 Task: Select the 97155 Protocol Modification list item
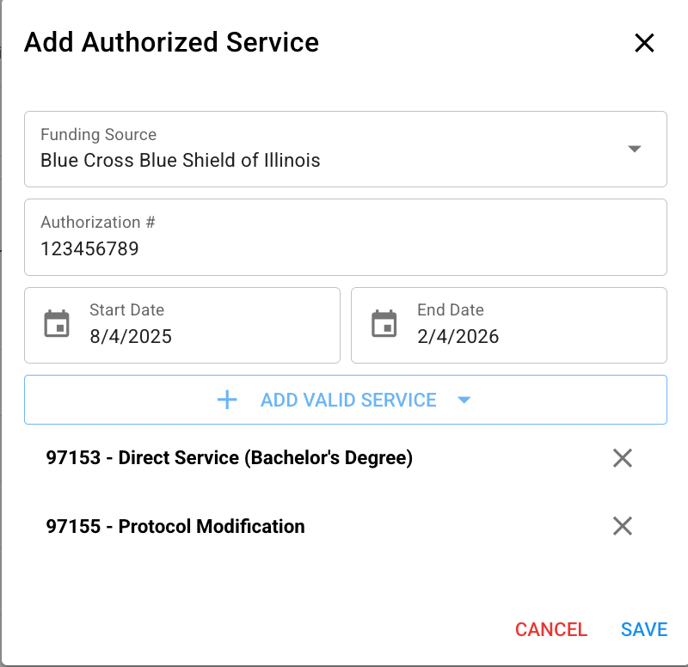pyautogui.click(x=175, y=526)
